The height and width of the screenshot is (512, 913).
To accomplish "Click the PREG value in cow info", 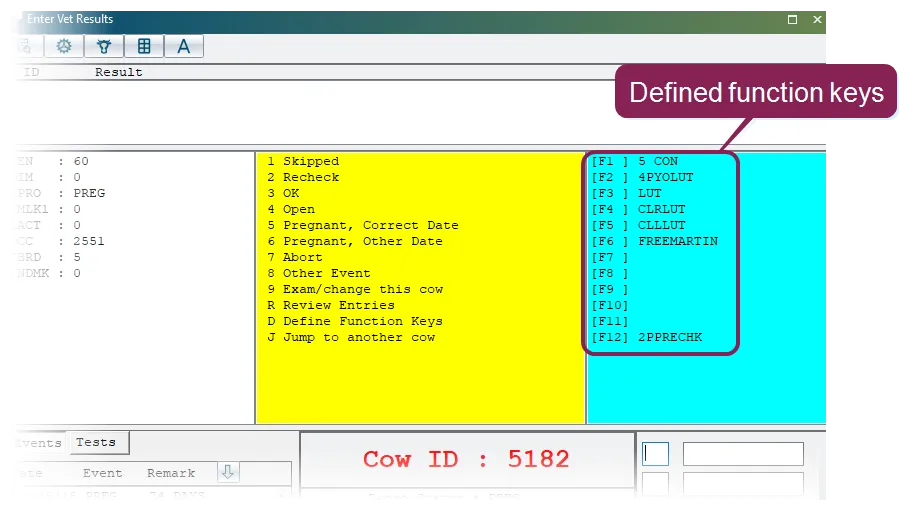I will point(89,193).
